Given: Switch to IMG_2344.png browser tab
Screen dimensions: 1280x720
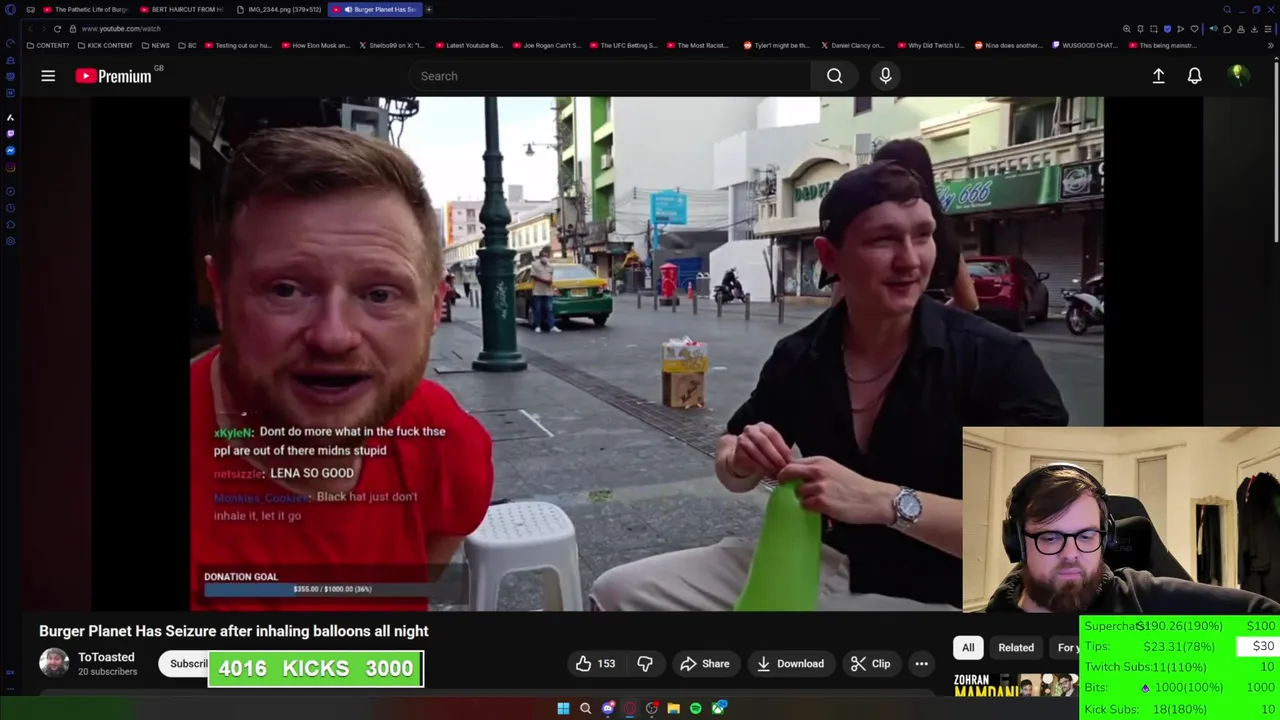Looking at the screenshot, I should [x=279, y=9].
